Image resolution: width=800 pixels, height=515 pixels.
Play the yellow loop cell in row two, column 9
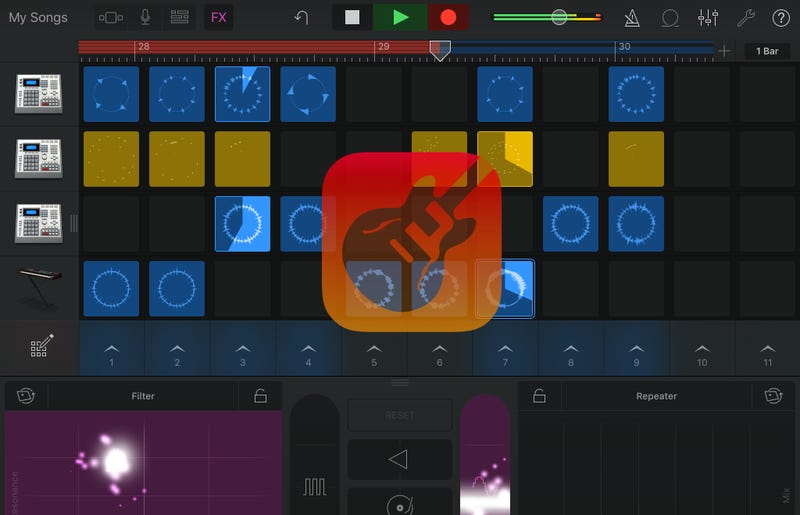pos(636,159)
